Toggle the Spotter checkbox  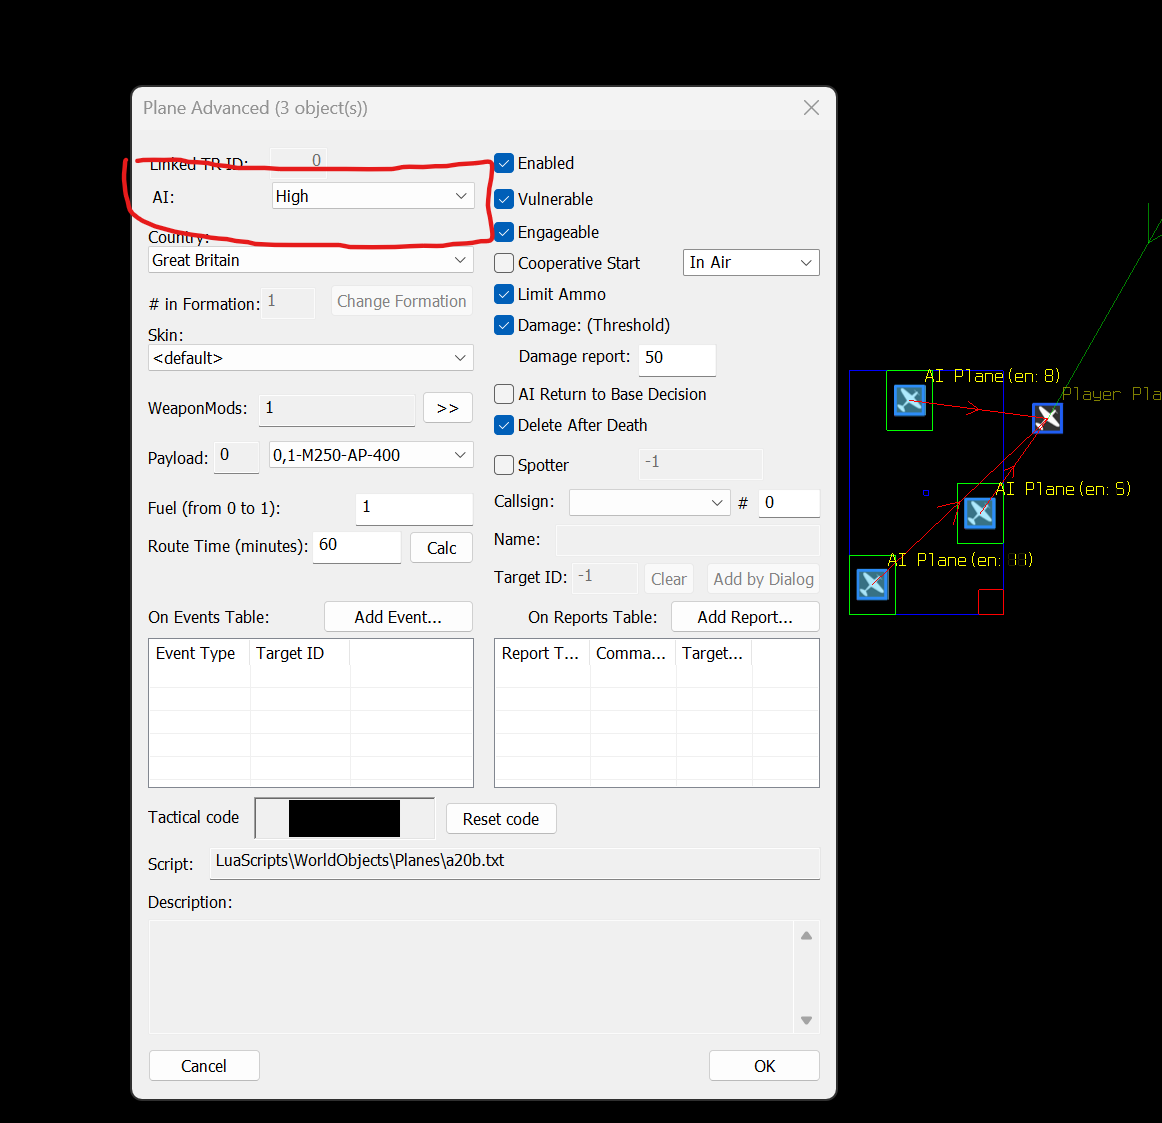tap(504, 465)
